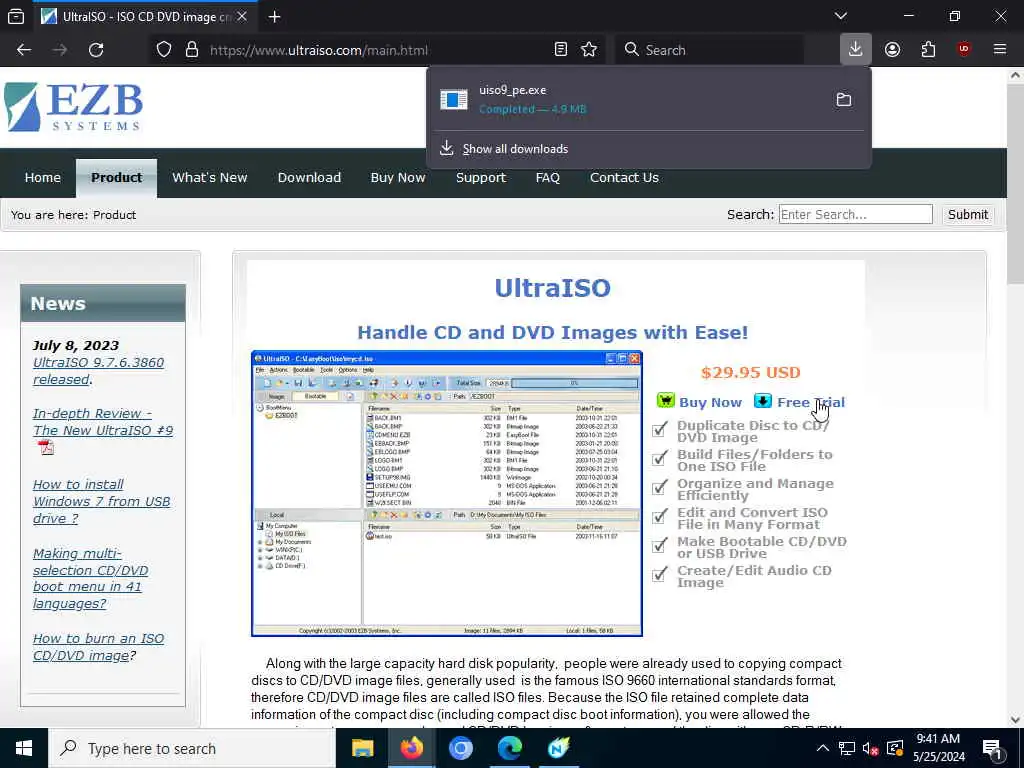Open the extensions puzzle icon
1024x768 pixels.
928,50
